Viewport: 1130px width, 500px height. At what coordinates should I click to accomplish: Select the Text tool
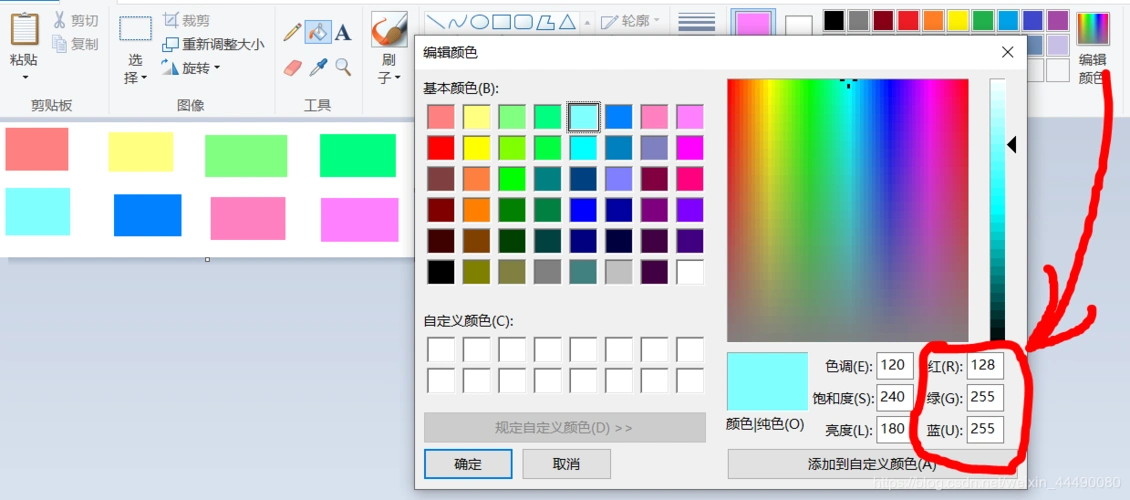coord(343,32)
